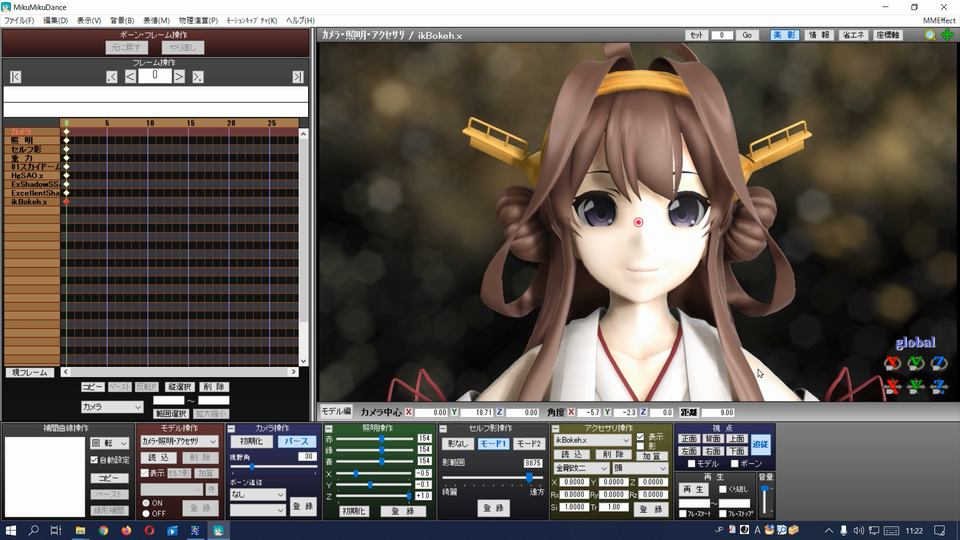
Task: Jump to the first frame
Action: pos(15,77)
